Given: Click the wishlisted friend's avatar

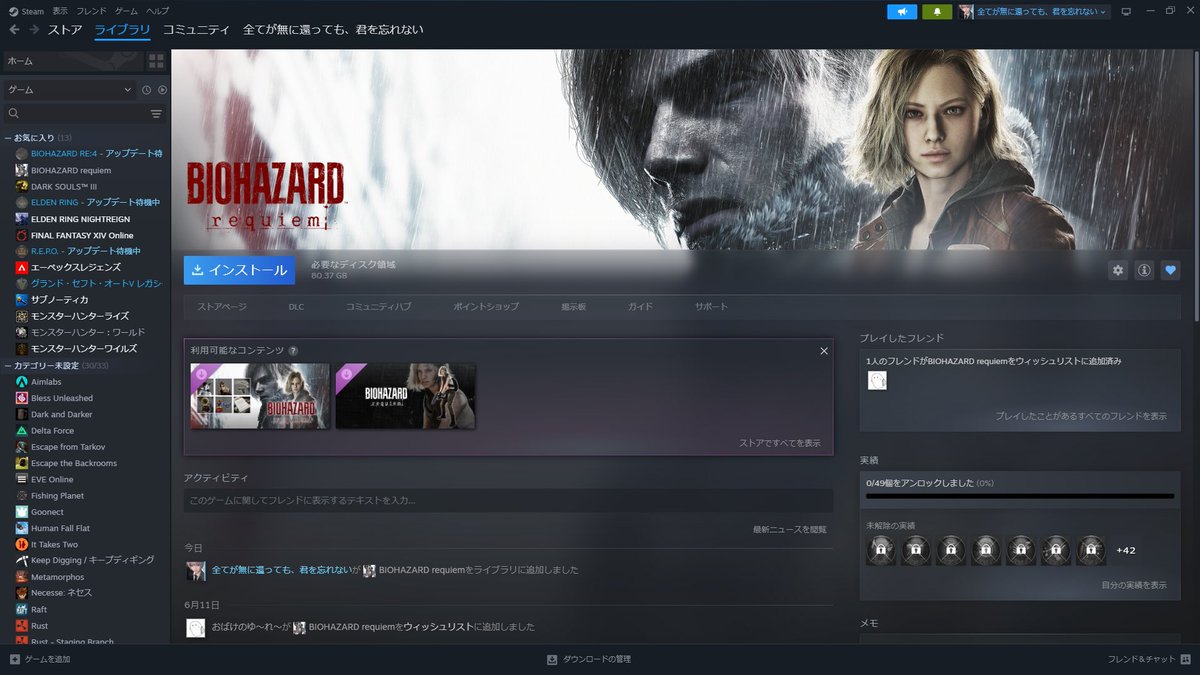Looking at the screenshot, I should pyautogui.click(x=877, y=380).
